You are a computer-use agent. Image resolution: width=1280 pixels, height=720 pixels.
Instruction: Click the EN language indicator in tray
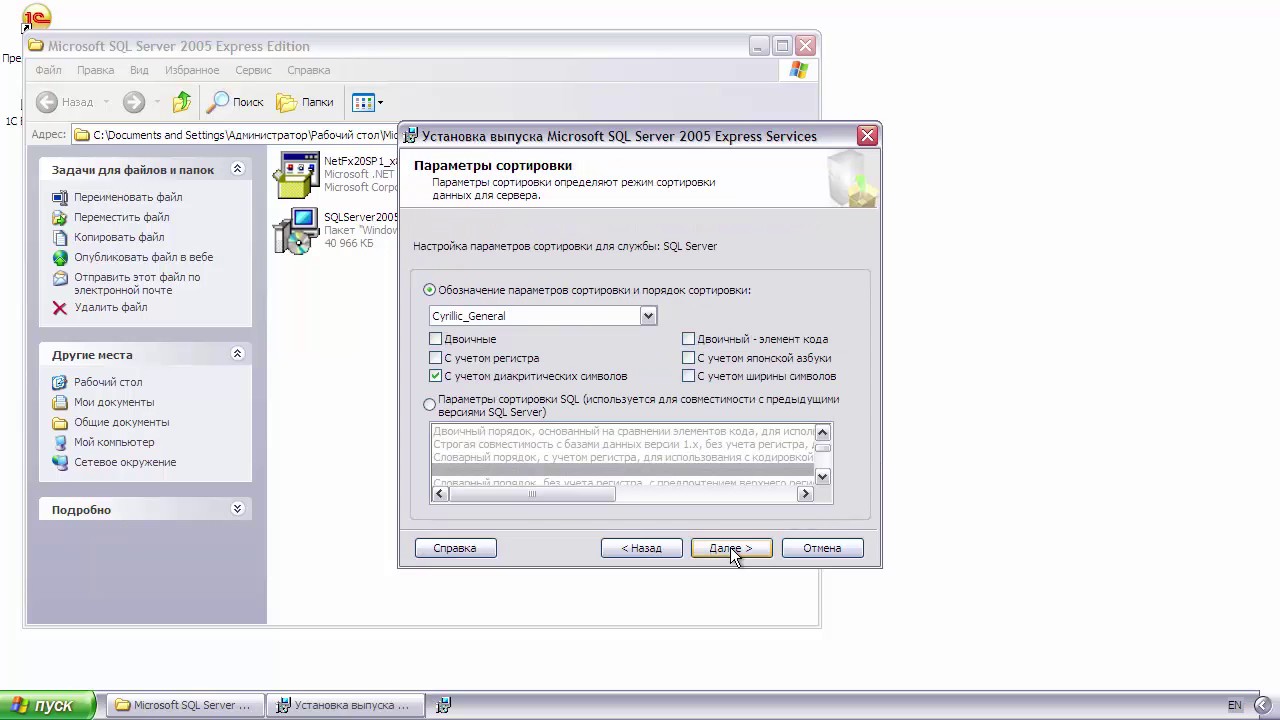point(1235,705)
